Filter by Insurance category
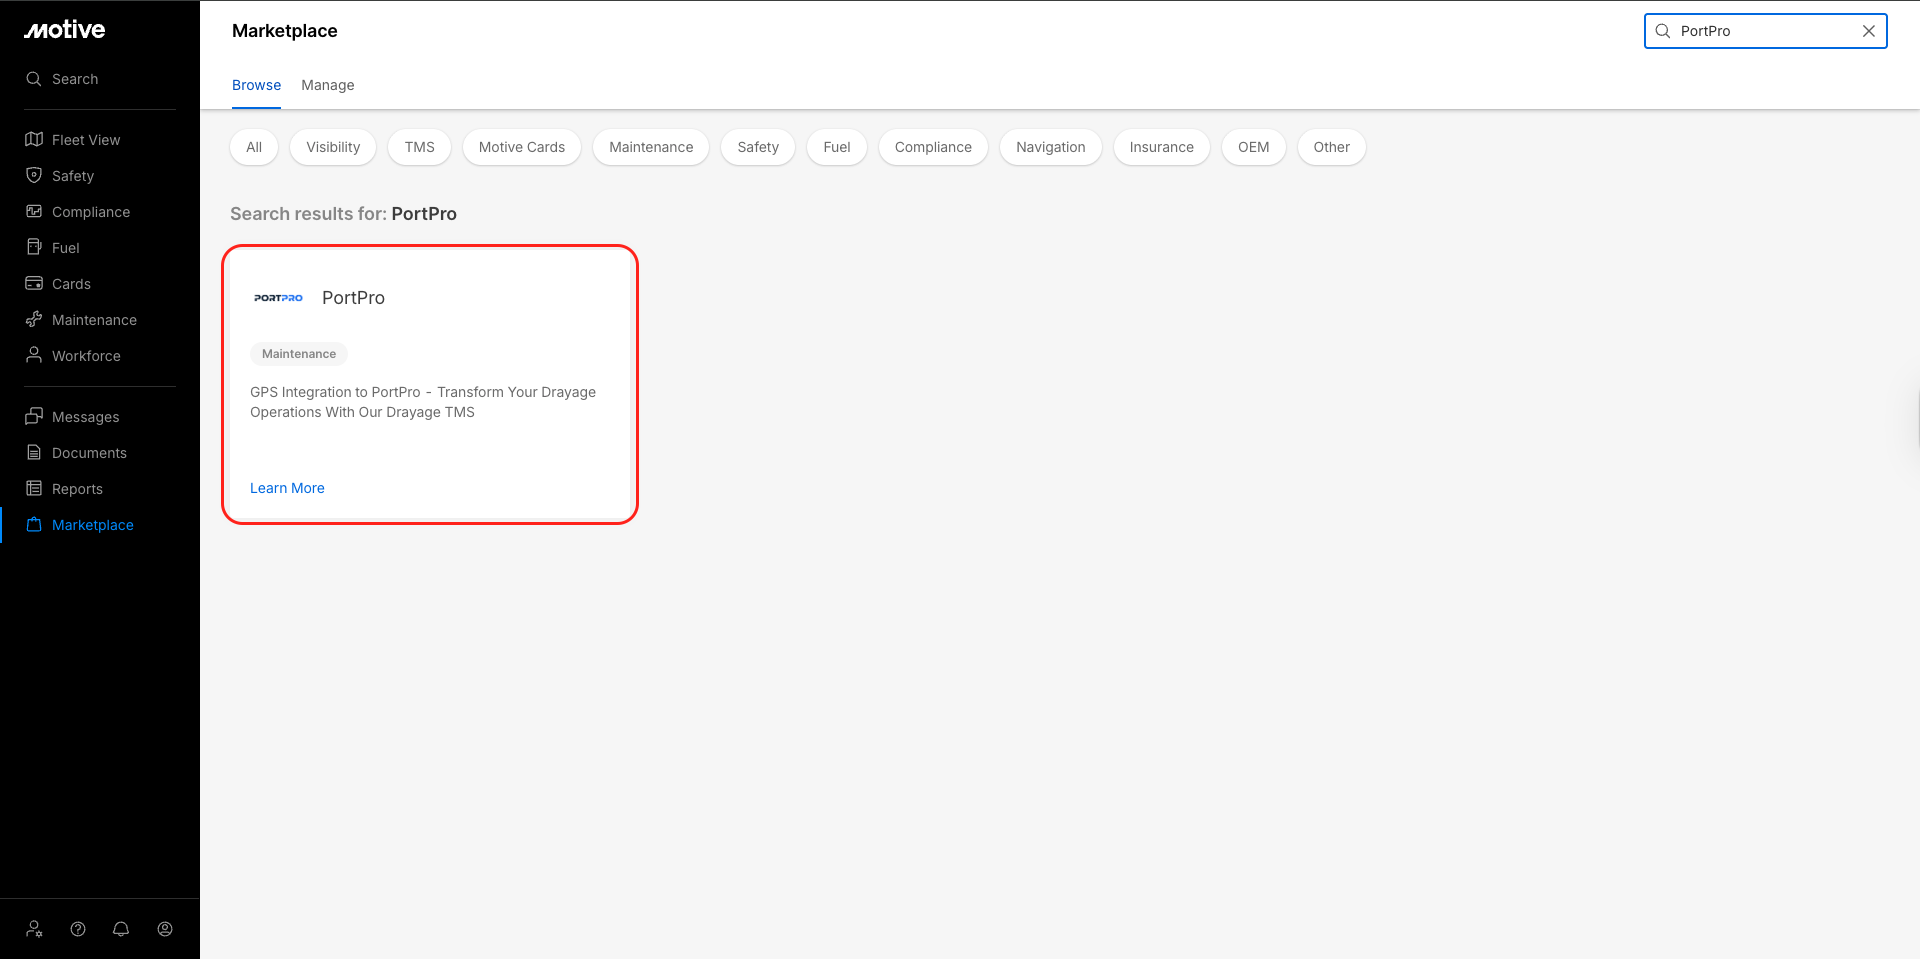 click(1162, 147)
